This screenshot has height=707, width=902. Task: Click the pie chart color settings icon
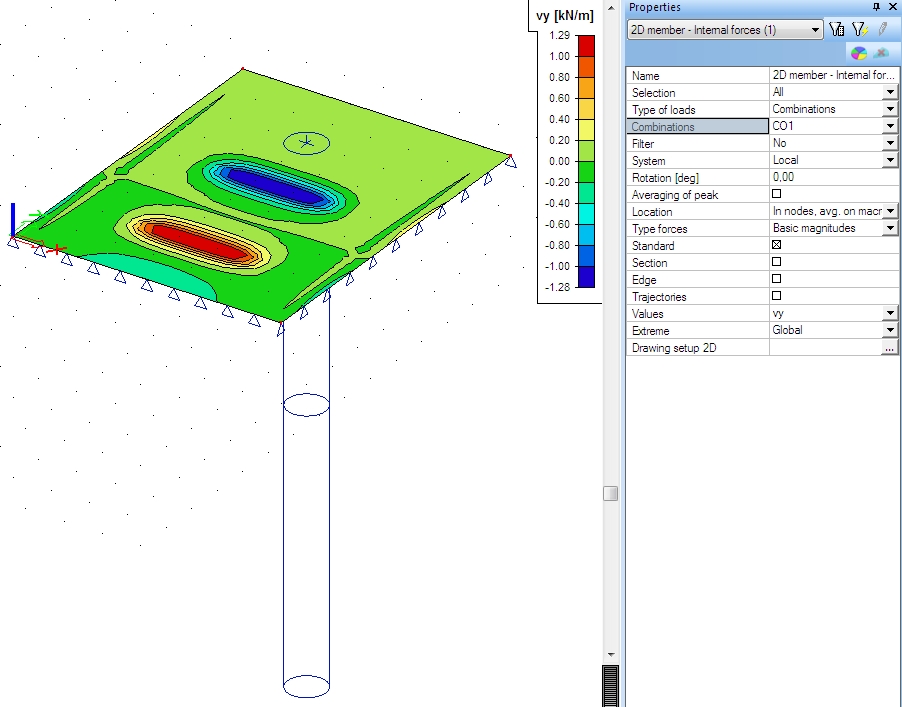(859, 53)
